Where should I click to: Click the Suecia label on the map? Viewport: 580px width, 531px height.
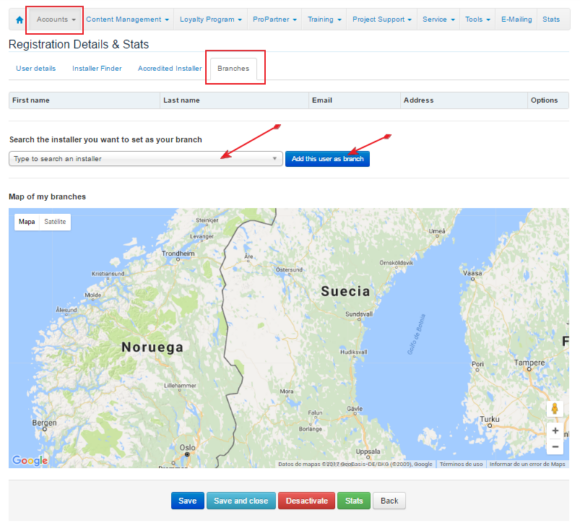tap(345, 291)
